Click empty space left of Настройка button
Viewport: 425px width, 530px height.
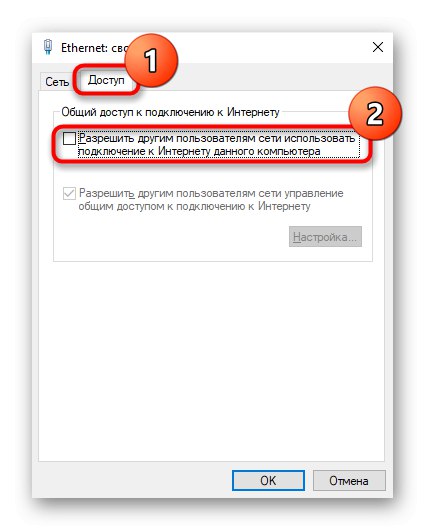(169, 237)
